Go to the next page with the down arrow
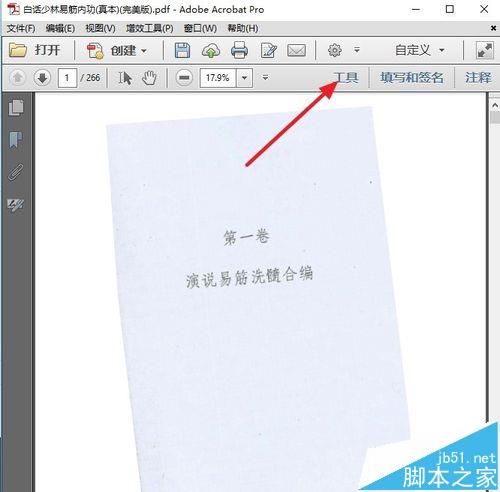The image size is (500, 492). point(42,78)
